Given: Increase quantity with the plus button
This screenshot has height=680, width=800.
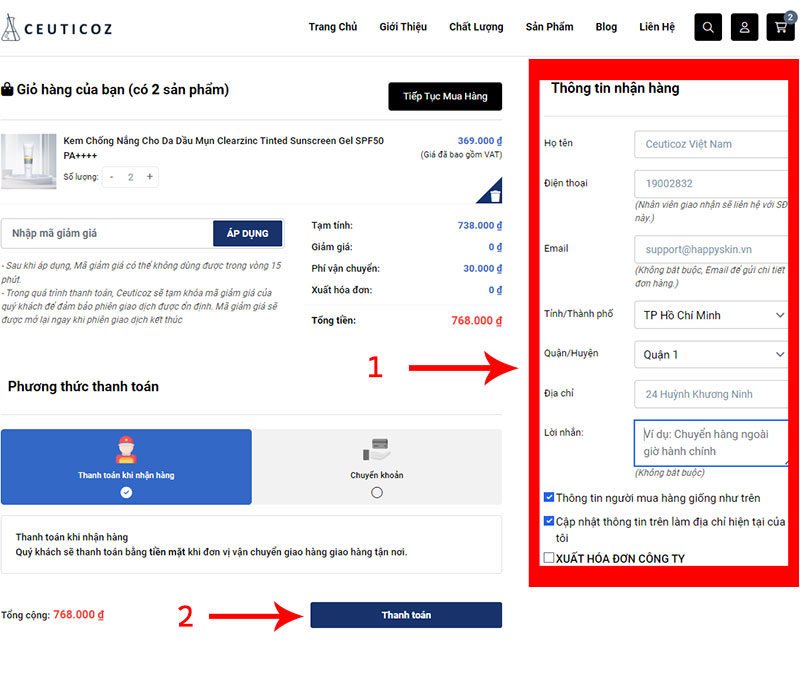Looking at the screenshot, I should click(x=150, y=177).
